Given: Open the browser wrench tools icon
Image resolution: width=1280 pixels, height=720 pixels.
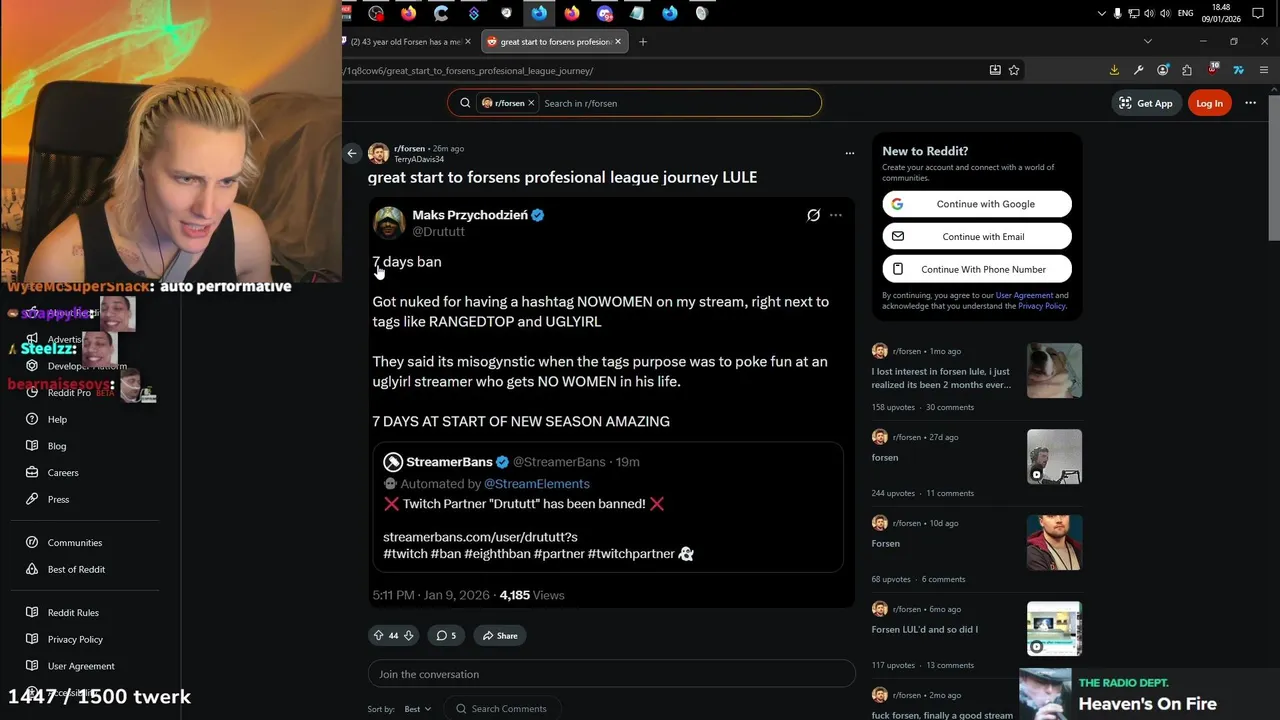Looking at the screenshot, I should pos(1138,70).
